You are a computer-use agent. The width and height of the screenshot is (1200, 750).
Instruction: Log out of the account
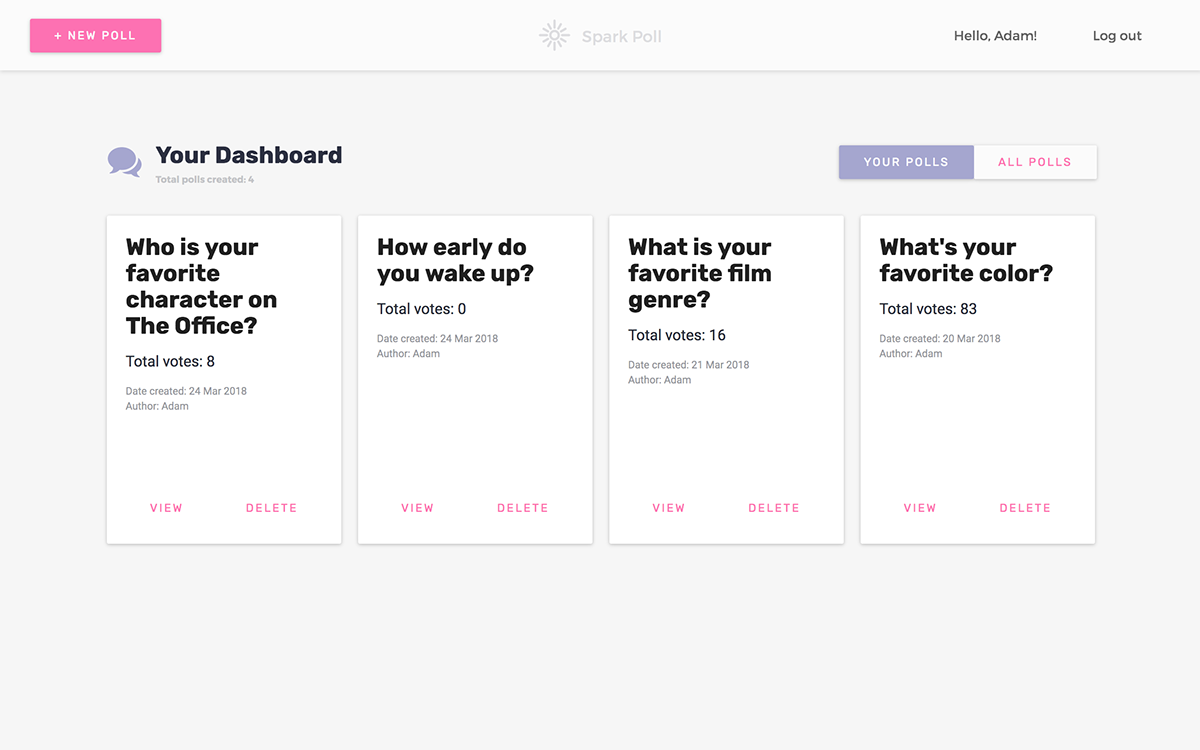point(1117,36)
